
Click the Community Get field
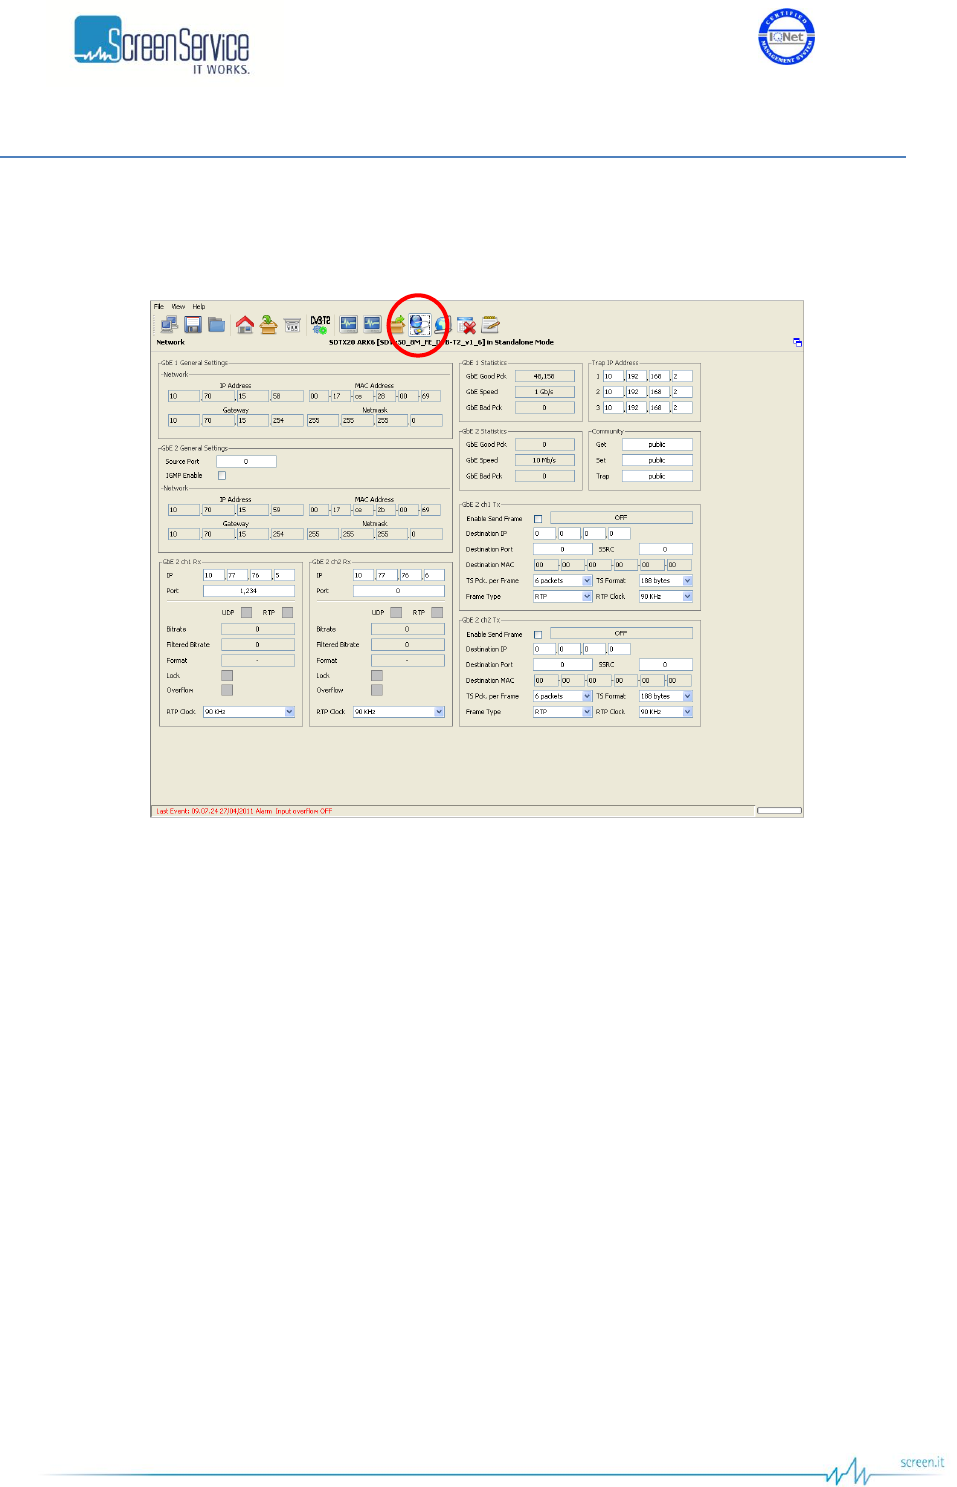click(657, 445)
